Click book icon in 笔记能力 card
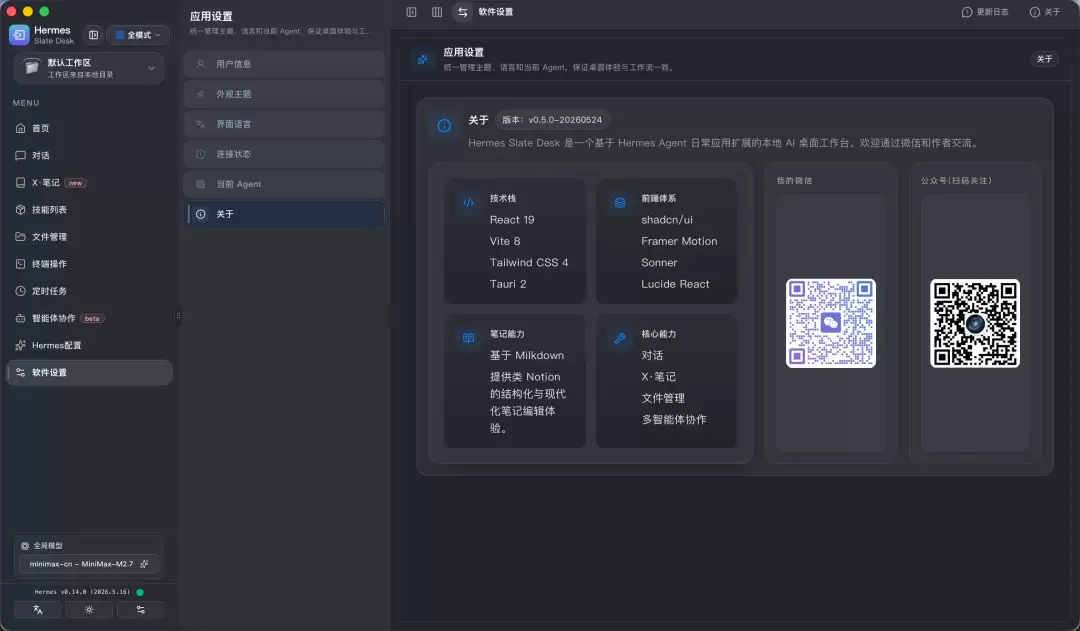 pyautogui.click(x=468, y=338)
